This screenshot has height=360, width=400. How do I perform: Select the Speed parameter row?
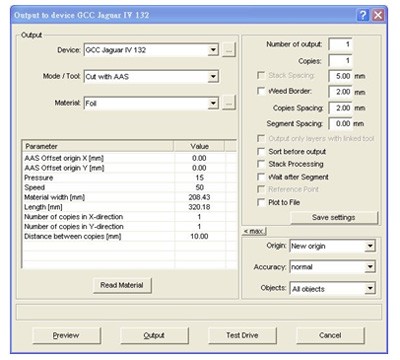130,187
